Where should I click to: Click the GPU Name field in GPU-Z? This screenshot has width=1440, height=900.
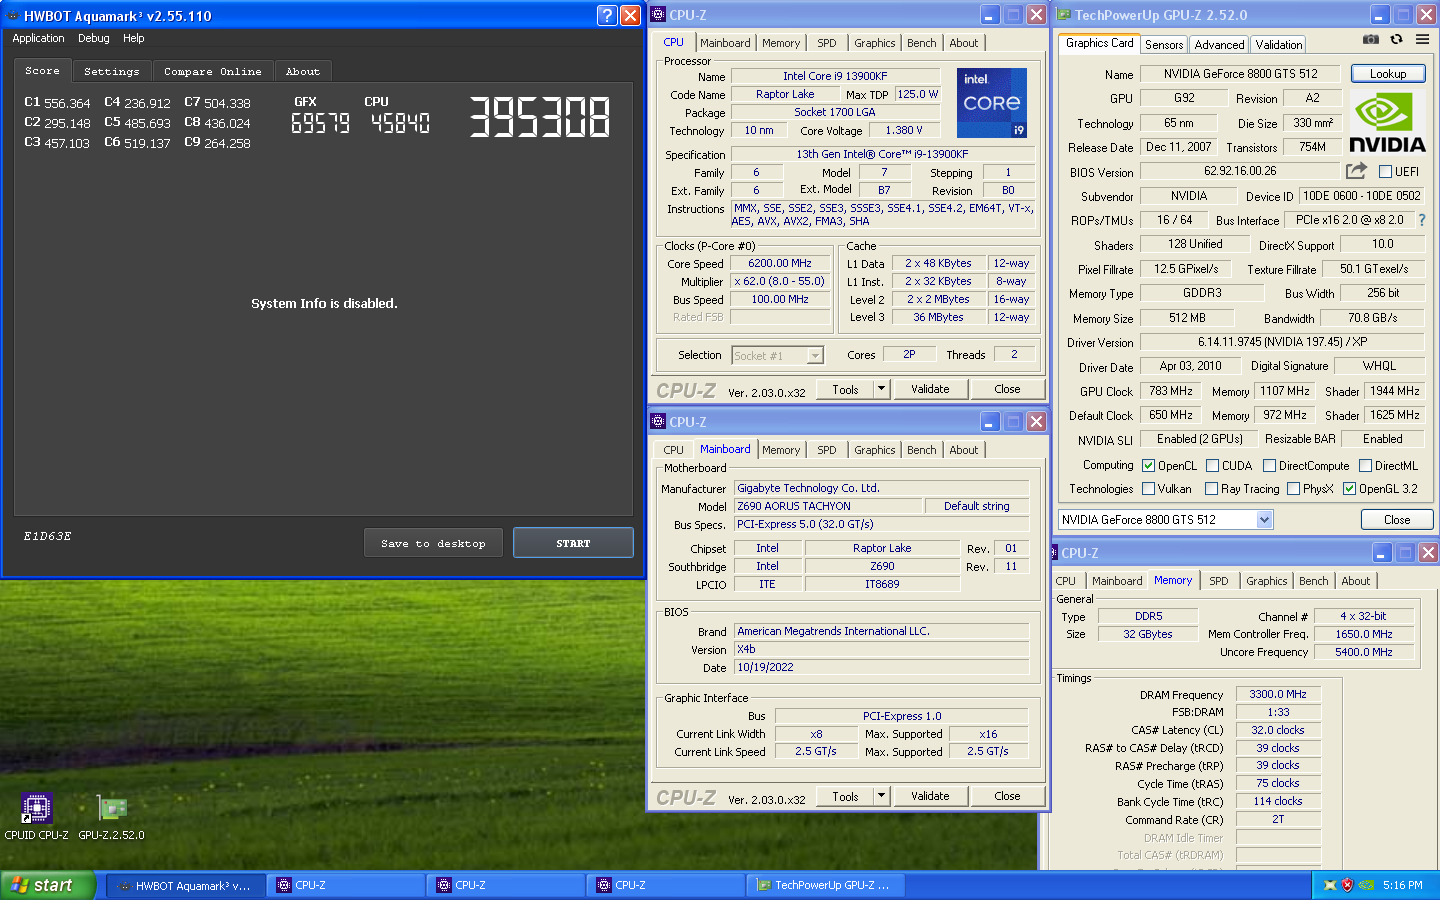pyautogui.click(x=1241, y=74)
